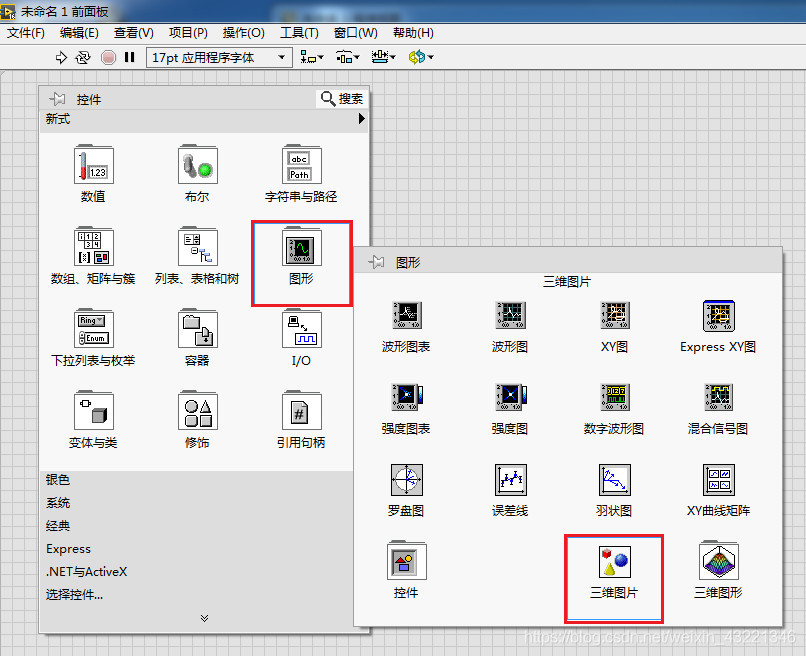Select the 强度图表 intensity chart

(x=407, y=397)
